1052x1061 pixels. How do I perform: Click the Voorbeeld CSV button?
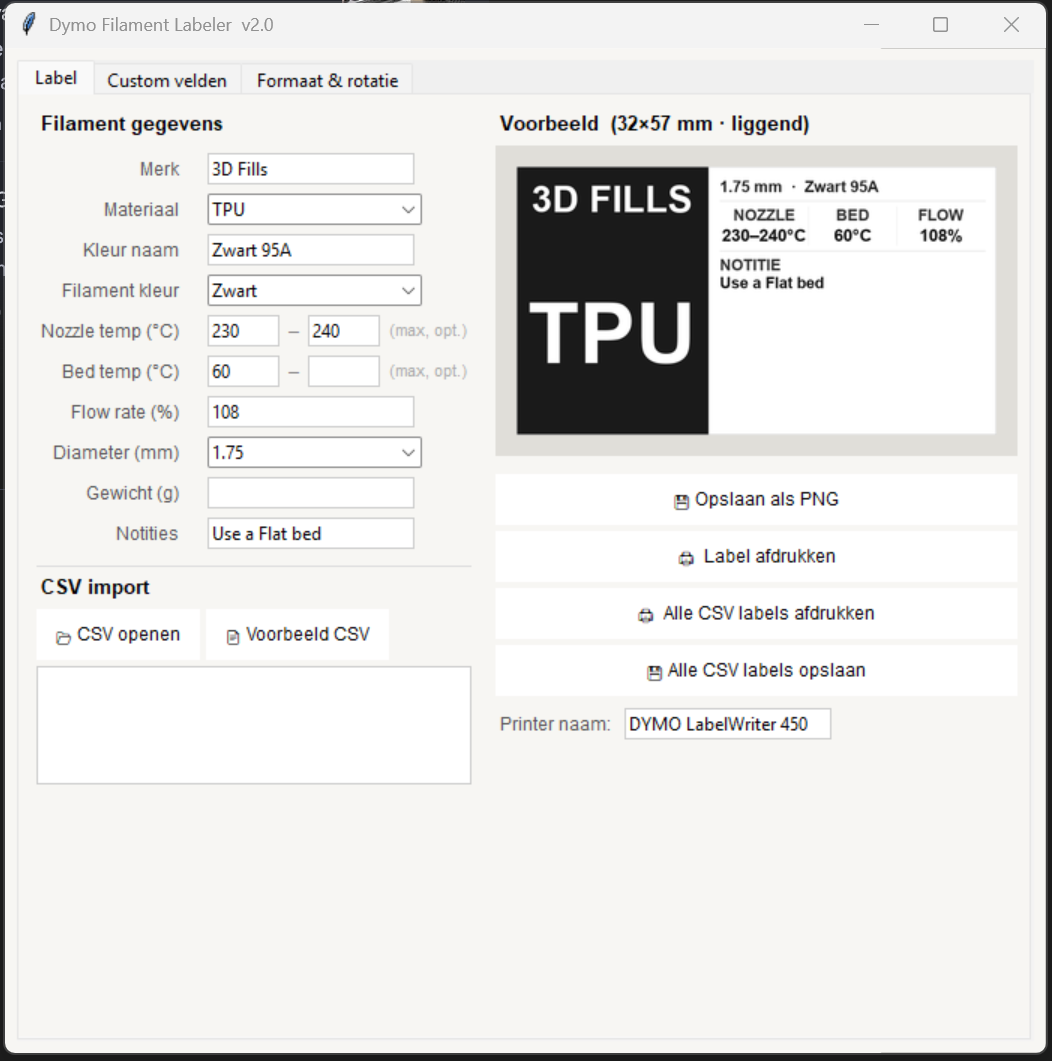tap(298, 635)
